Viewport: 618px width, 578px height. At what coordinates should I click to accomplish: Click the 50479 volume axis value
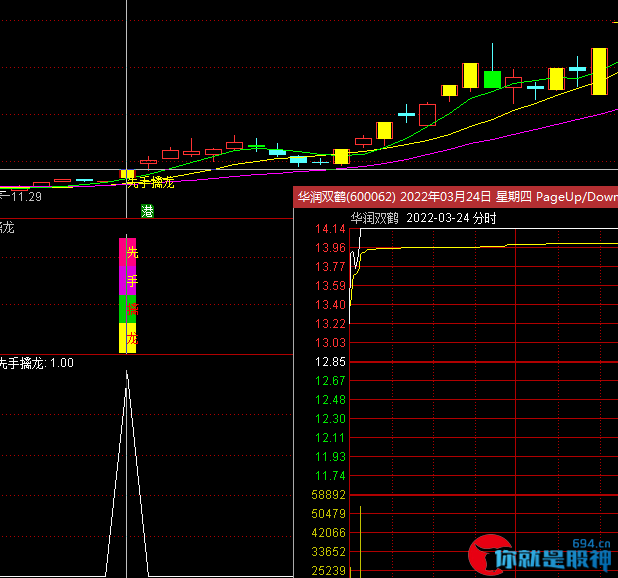(328, 514)
